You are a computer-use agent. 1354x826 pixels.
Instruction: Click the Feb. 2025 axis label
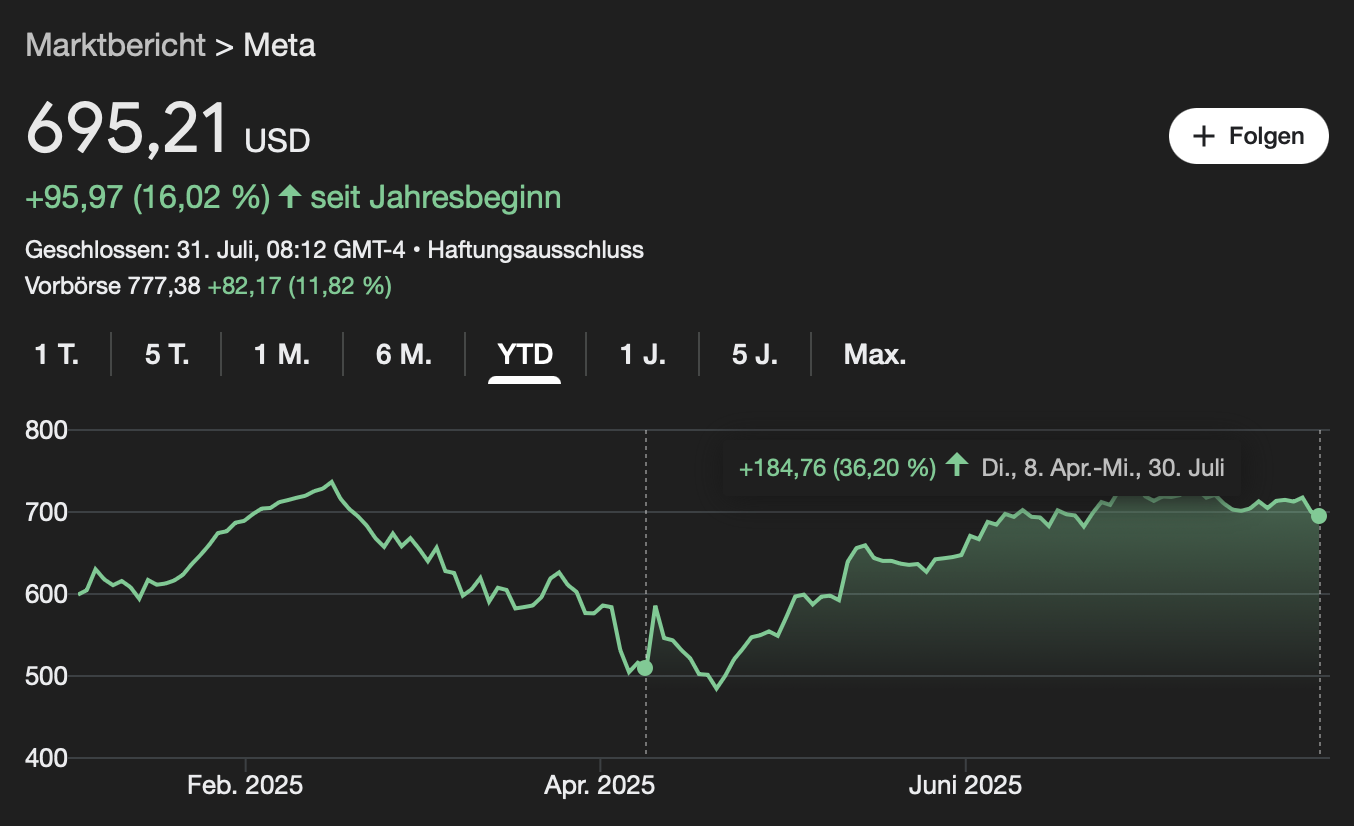(x=245, y=785)
